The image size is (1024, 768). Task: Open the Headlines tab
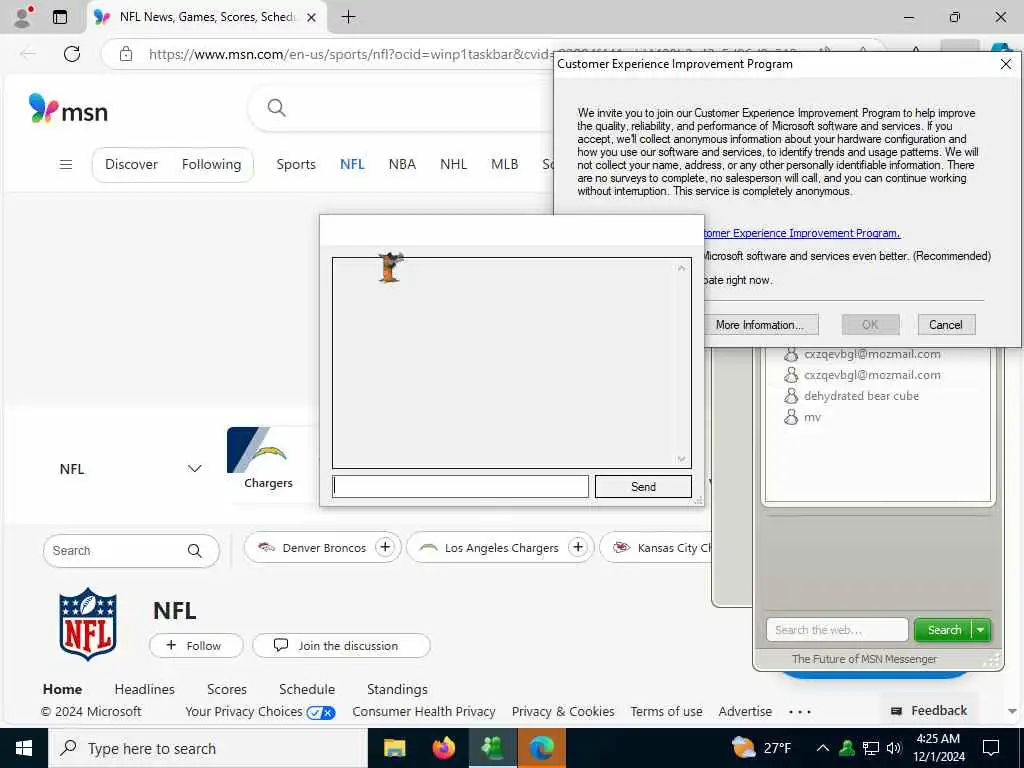pyautogui.click(x=144, y=689)
